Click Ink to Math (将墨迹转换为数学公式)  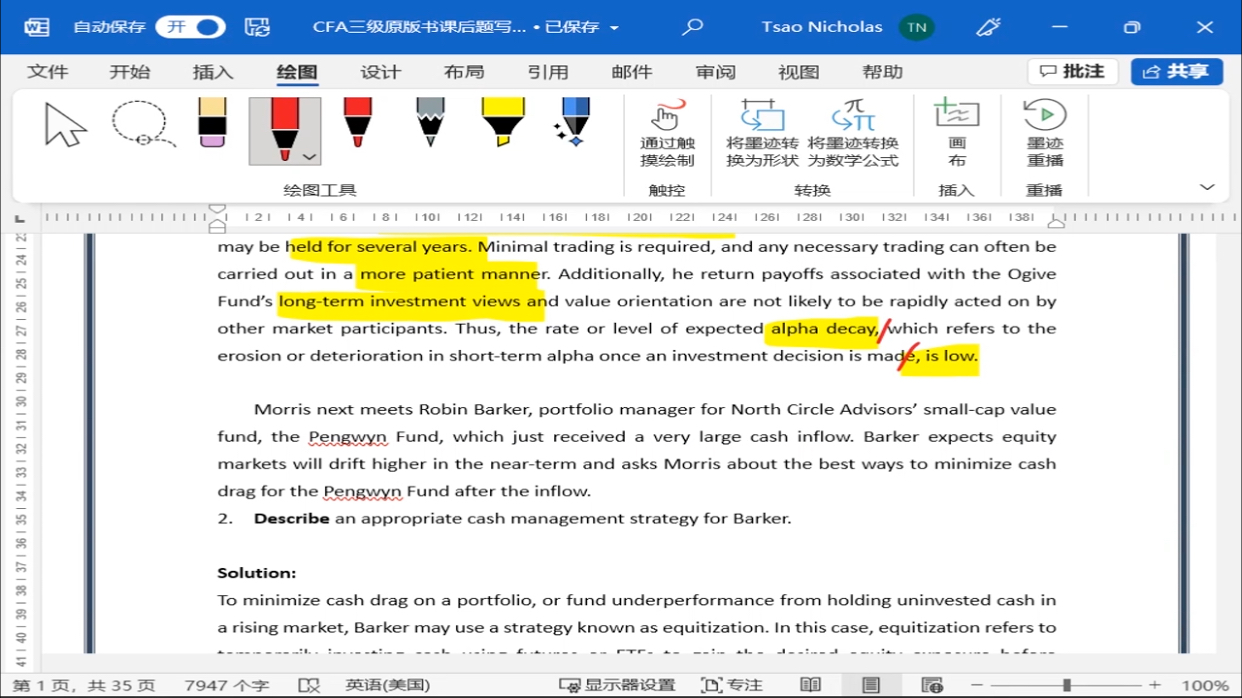[853, 133]
